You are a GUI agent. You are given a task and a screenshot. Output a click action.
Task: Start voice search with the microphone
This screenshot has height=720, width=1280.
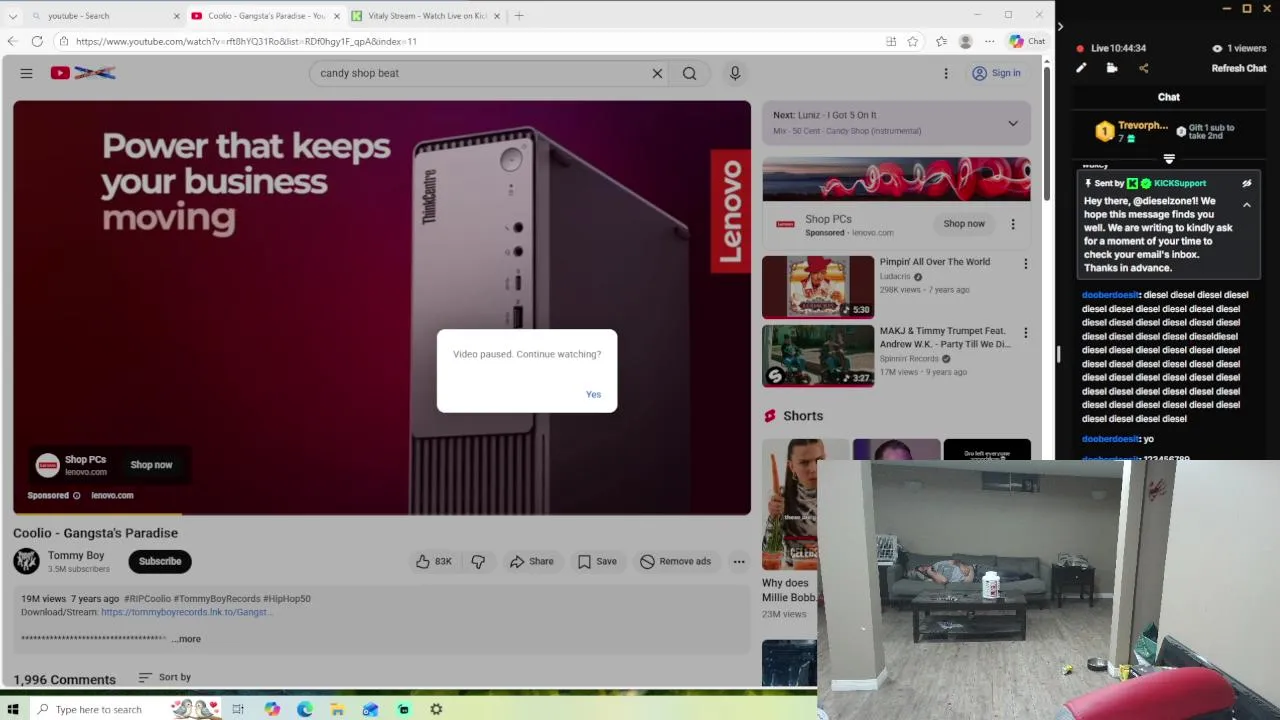point(735,73)
